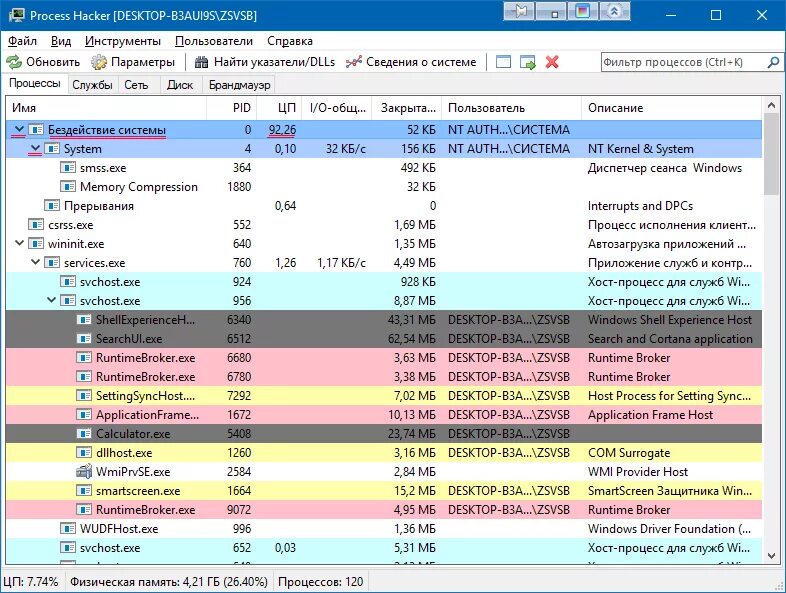Click the Search and Cortana application description
Image resolution: width=786 pixels, height=593 pixels.
[670, 339]
